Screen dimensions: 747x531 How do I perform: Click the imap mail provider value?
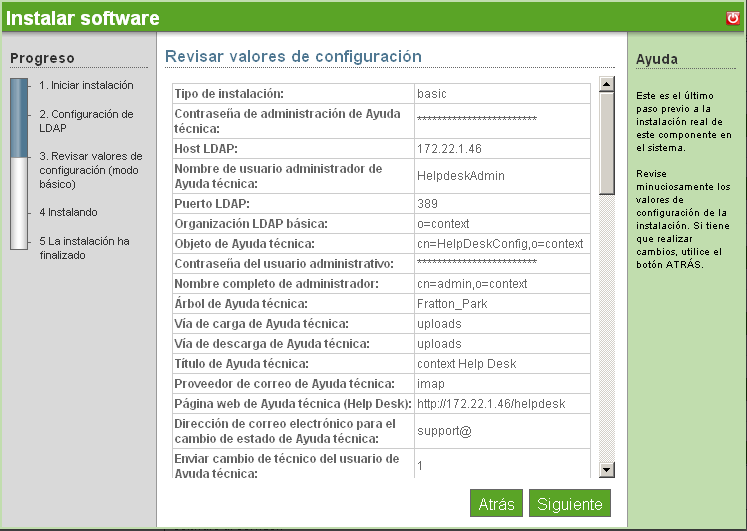click(431, 384)
